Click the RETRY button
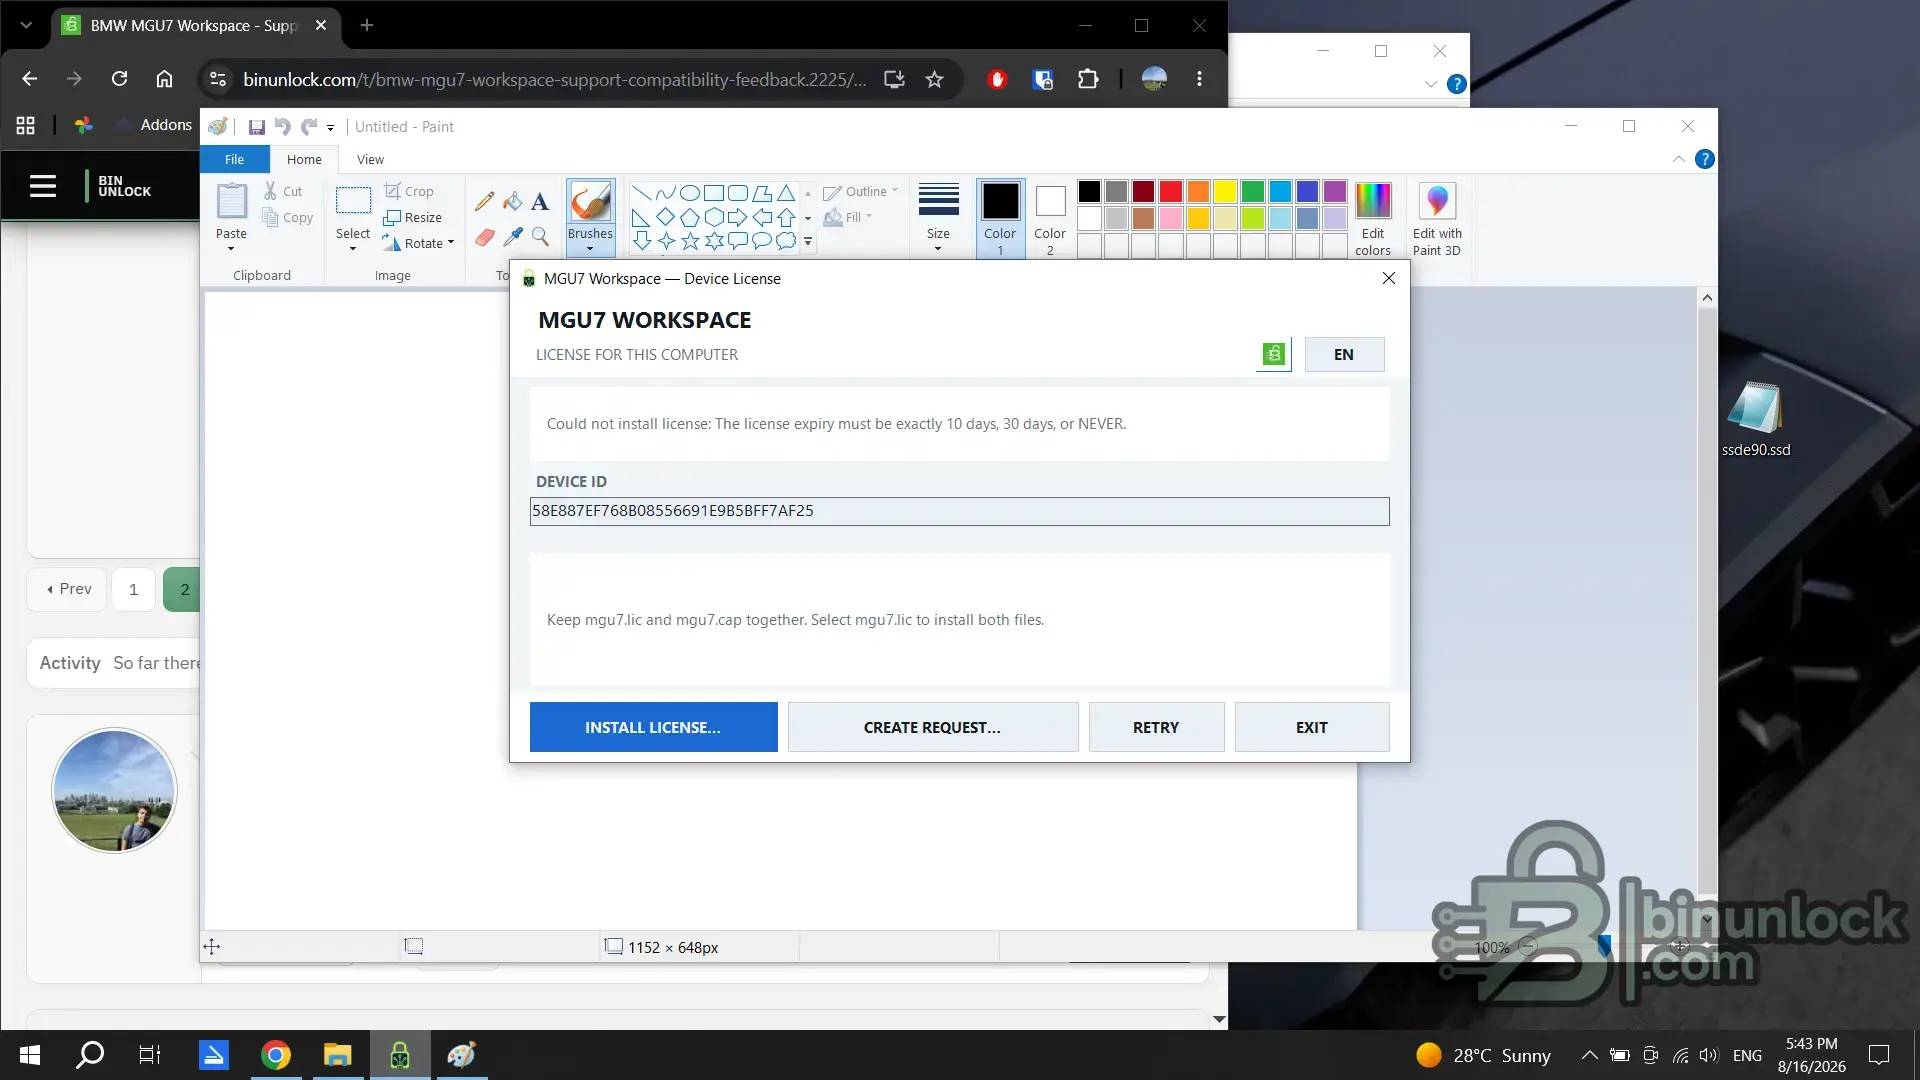 pyautogui.click(x=1156, y=727)
